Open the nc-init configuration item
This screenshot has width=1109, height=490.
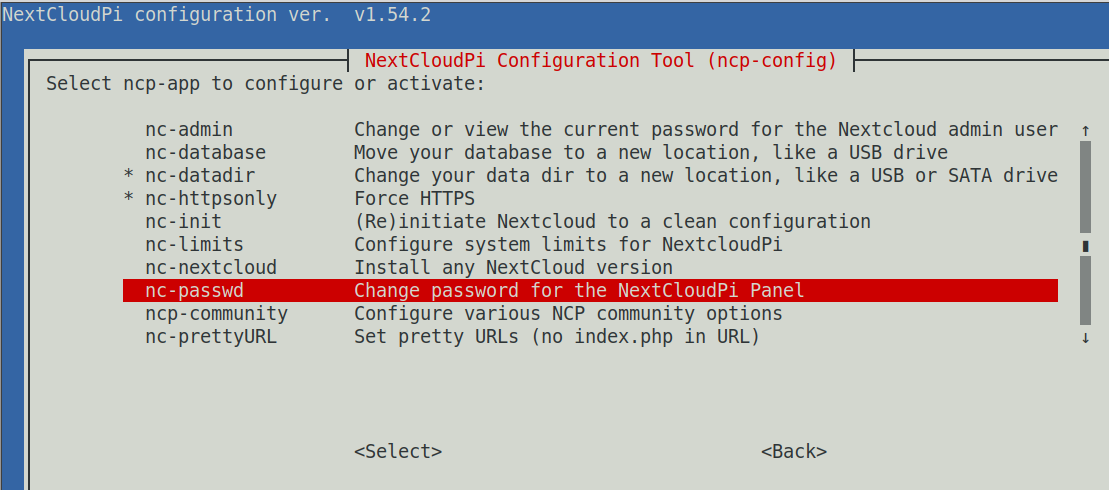pos(183,221)
